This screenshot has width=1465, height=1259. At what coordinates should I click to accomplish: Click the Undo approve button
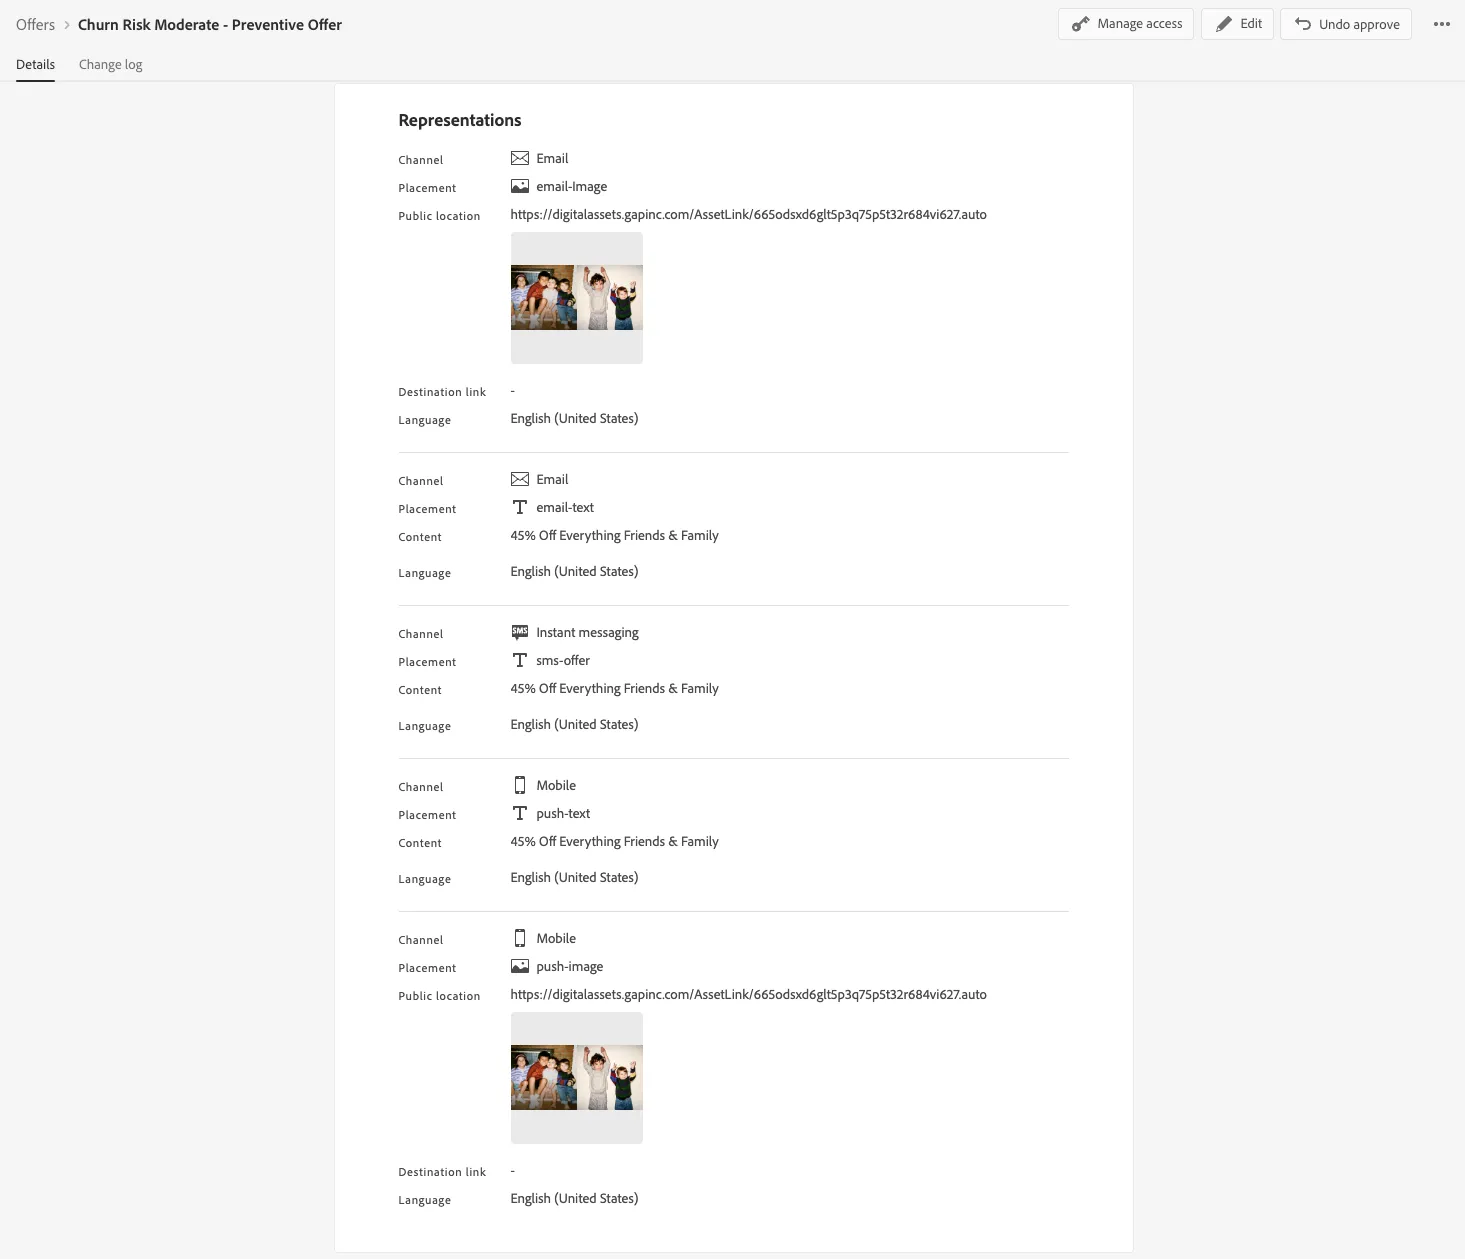(1346, 24)
